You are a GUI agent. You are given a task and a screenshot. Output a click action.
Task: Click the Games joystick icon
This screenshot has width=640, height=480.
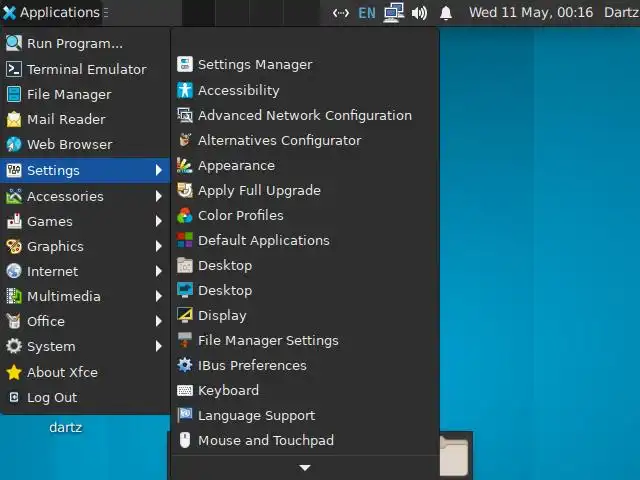click(x=14, y=221)
